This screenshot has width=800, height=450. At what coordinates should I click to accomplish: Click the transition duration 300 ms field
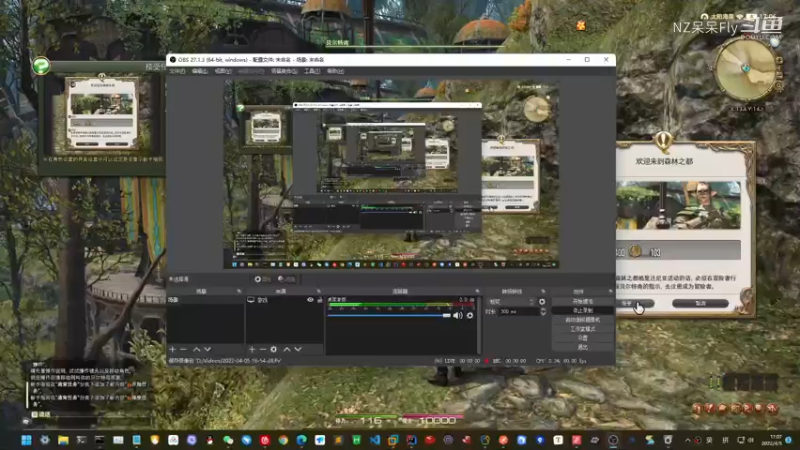pyautogui.click(x=518, y=312)
